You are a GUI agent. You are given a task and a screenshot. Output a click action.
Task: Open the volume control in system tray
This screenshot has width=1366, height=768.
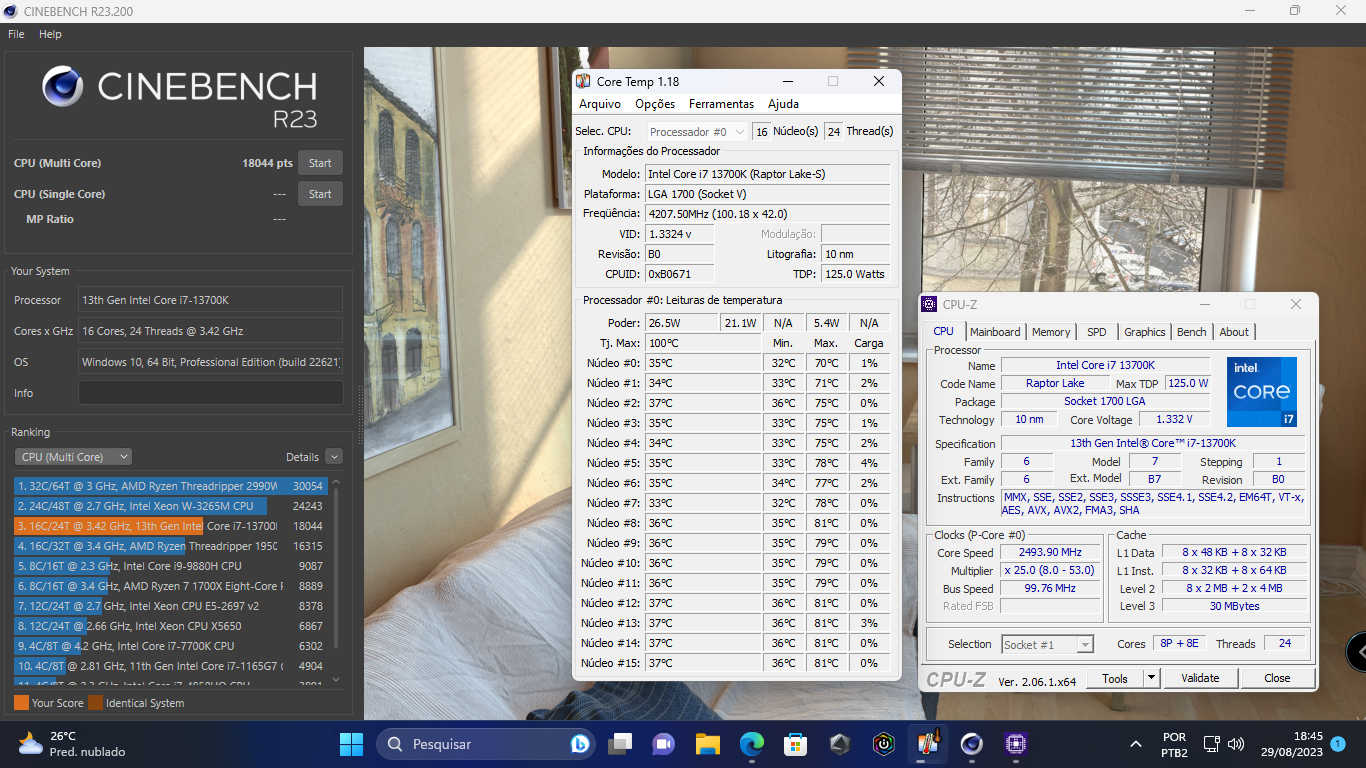click(1236, 744)
